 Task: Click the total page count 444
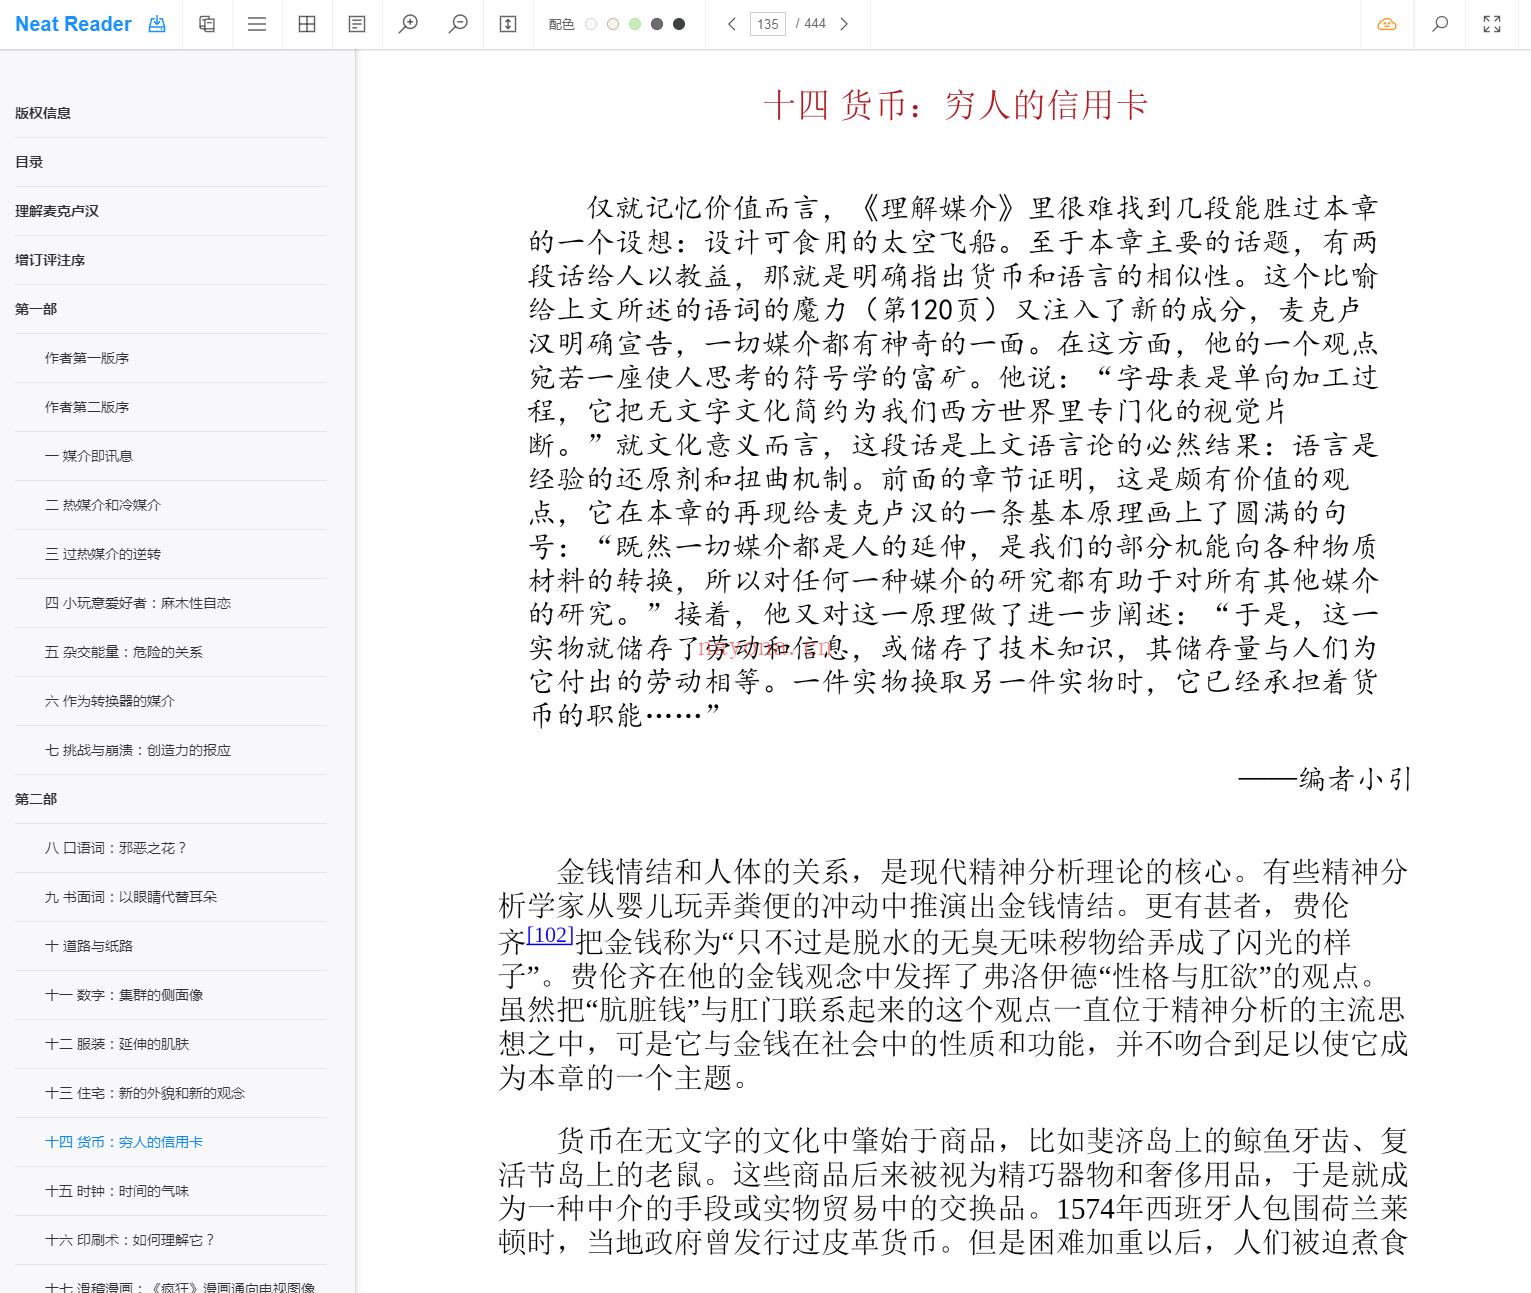[815, 24]
